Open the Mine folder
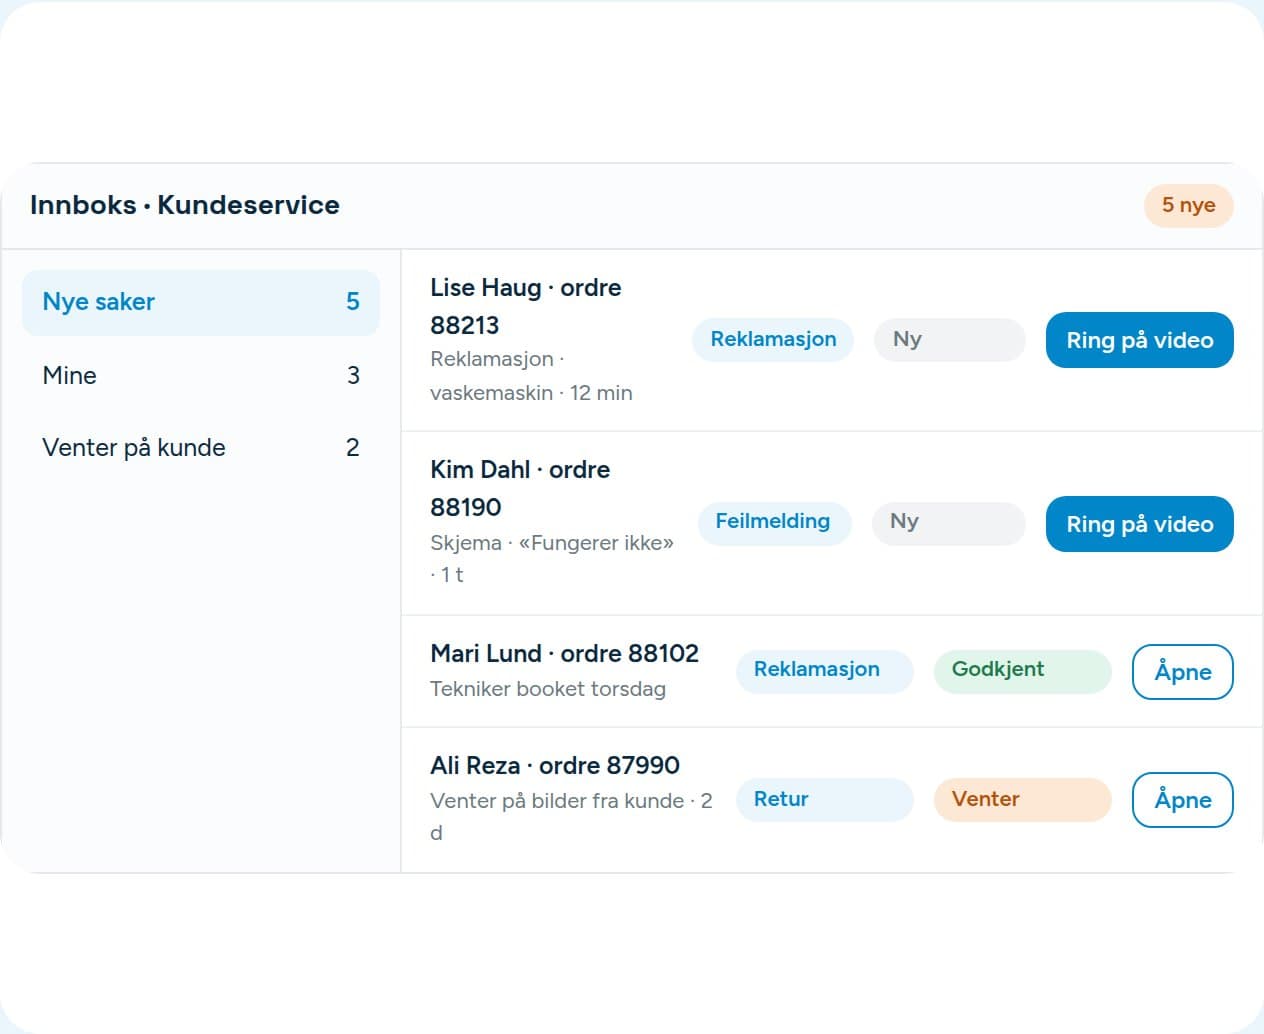 [200, 375]
